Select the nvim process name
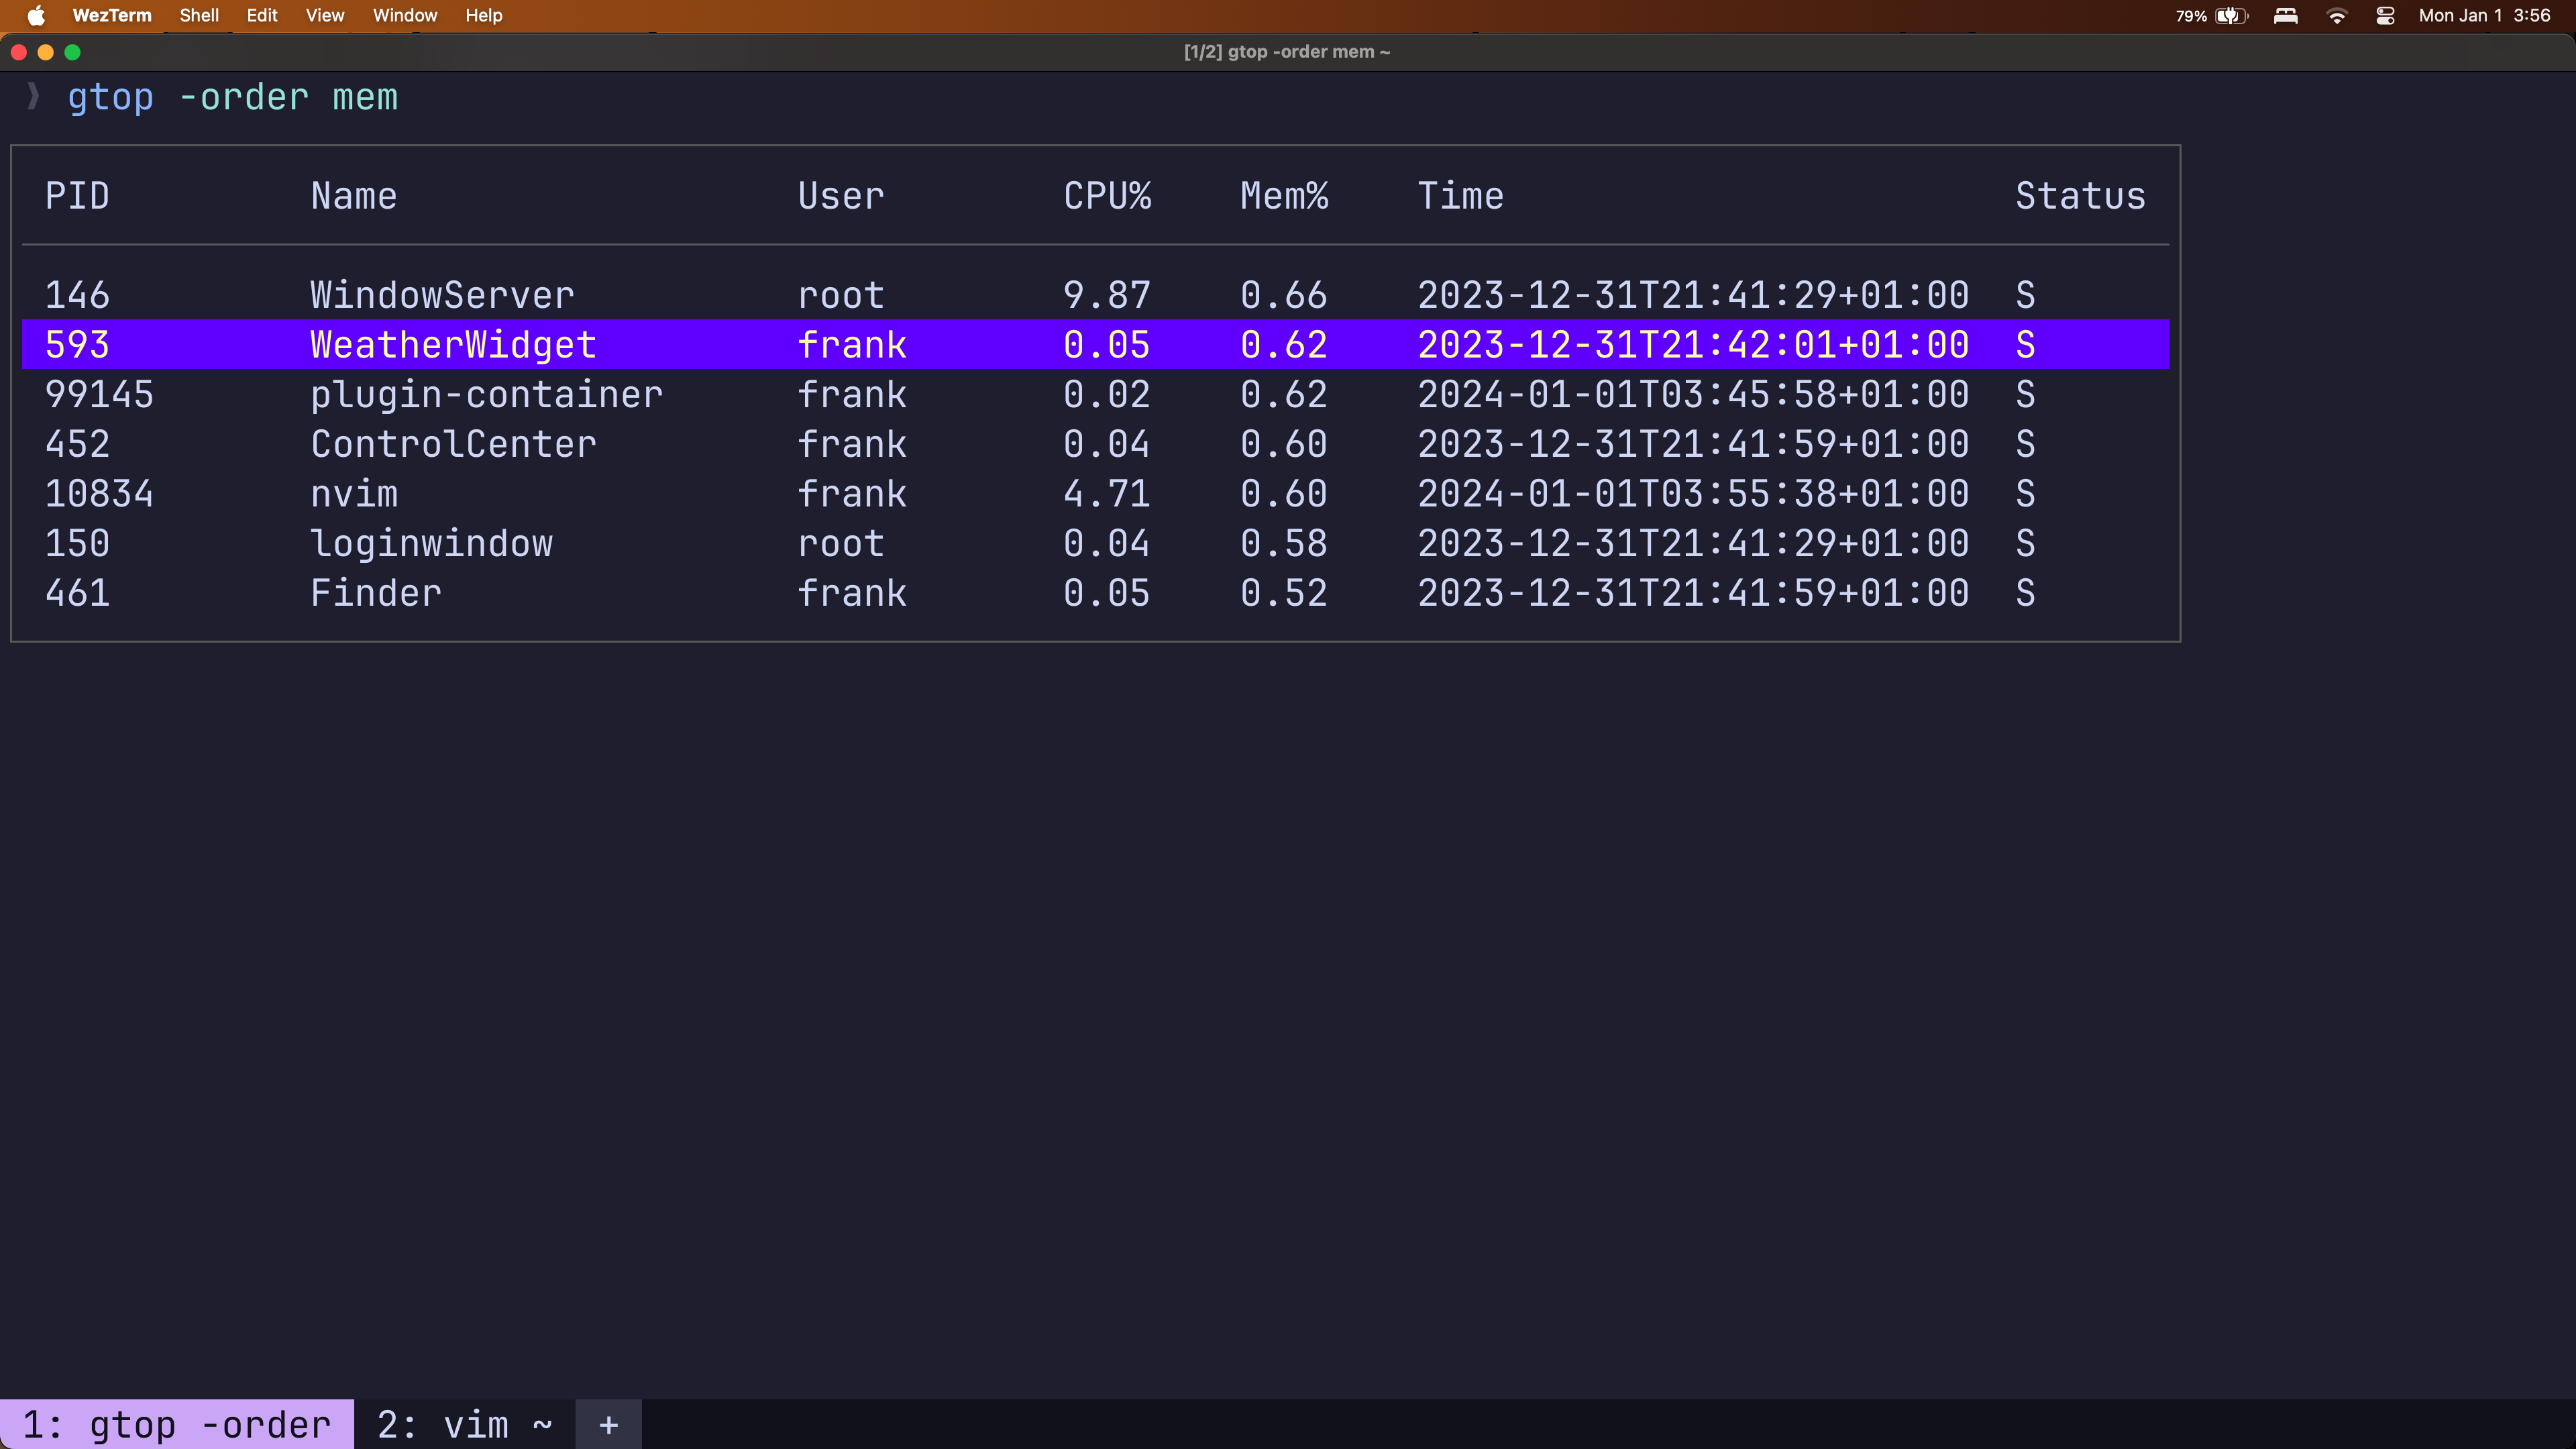This screenshot has height=1449, width=2576. (354, 494)
